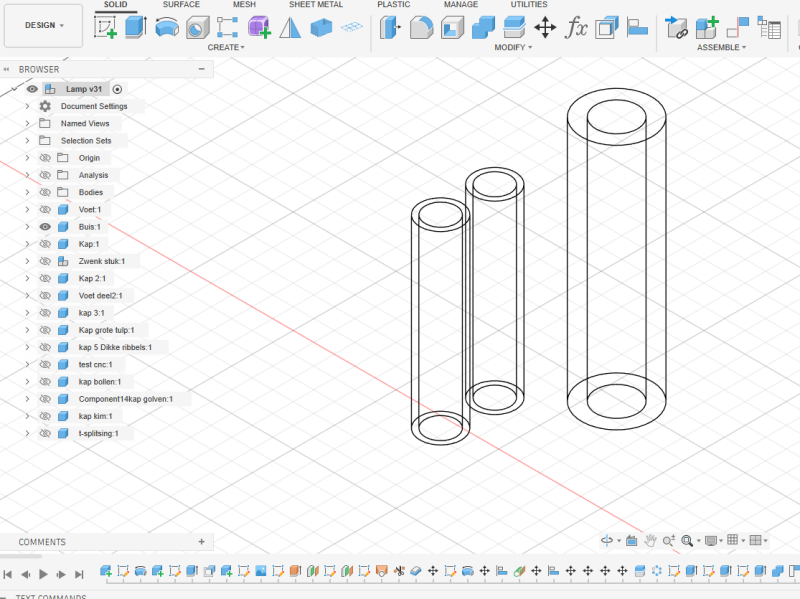Select kap 5 Dikke ribbels:1 in browser
800x599 pixels.
[x=115, y=347]
